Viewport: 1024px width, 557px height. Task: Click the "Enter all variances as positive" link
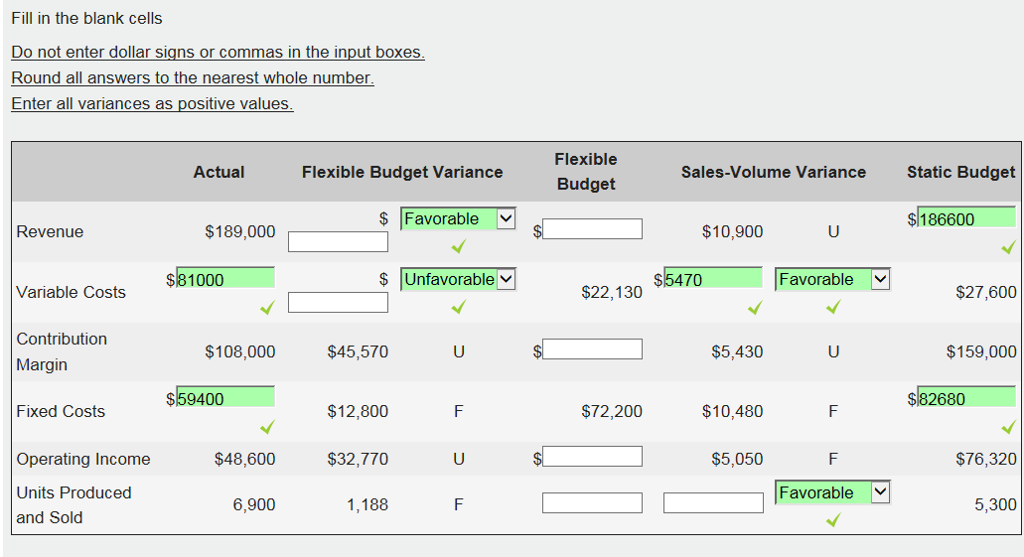pyautogui.click(x=152, y=104)
